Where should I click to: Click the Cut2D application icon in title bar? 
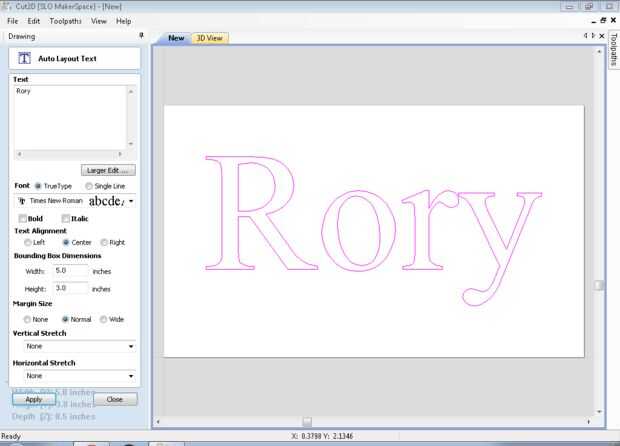click(6, 6)
